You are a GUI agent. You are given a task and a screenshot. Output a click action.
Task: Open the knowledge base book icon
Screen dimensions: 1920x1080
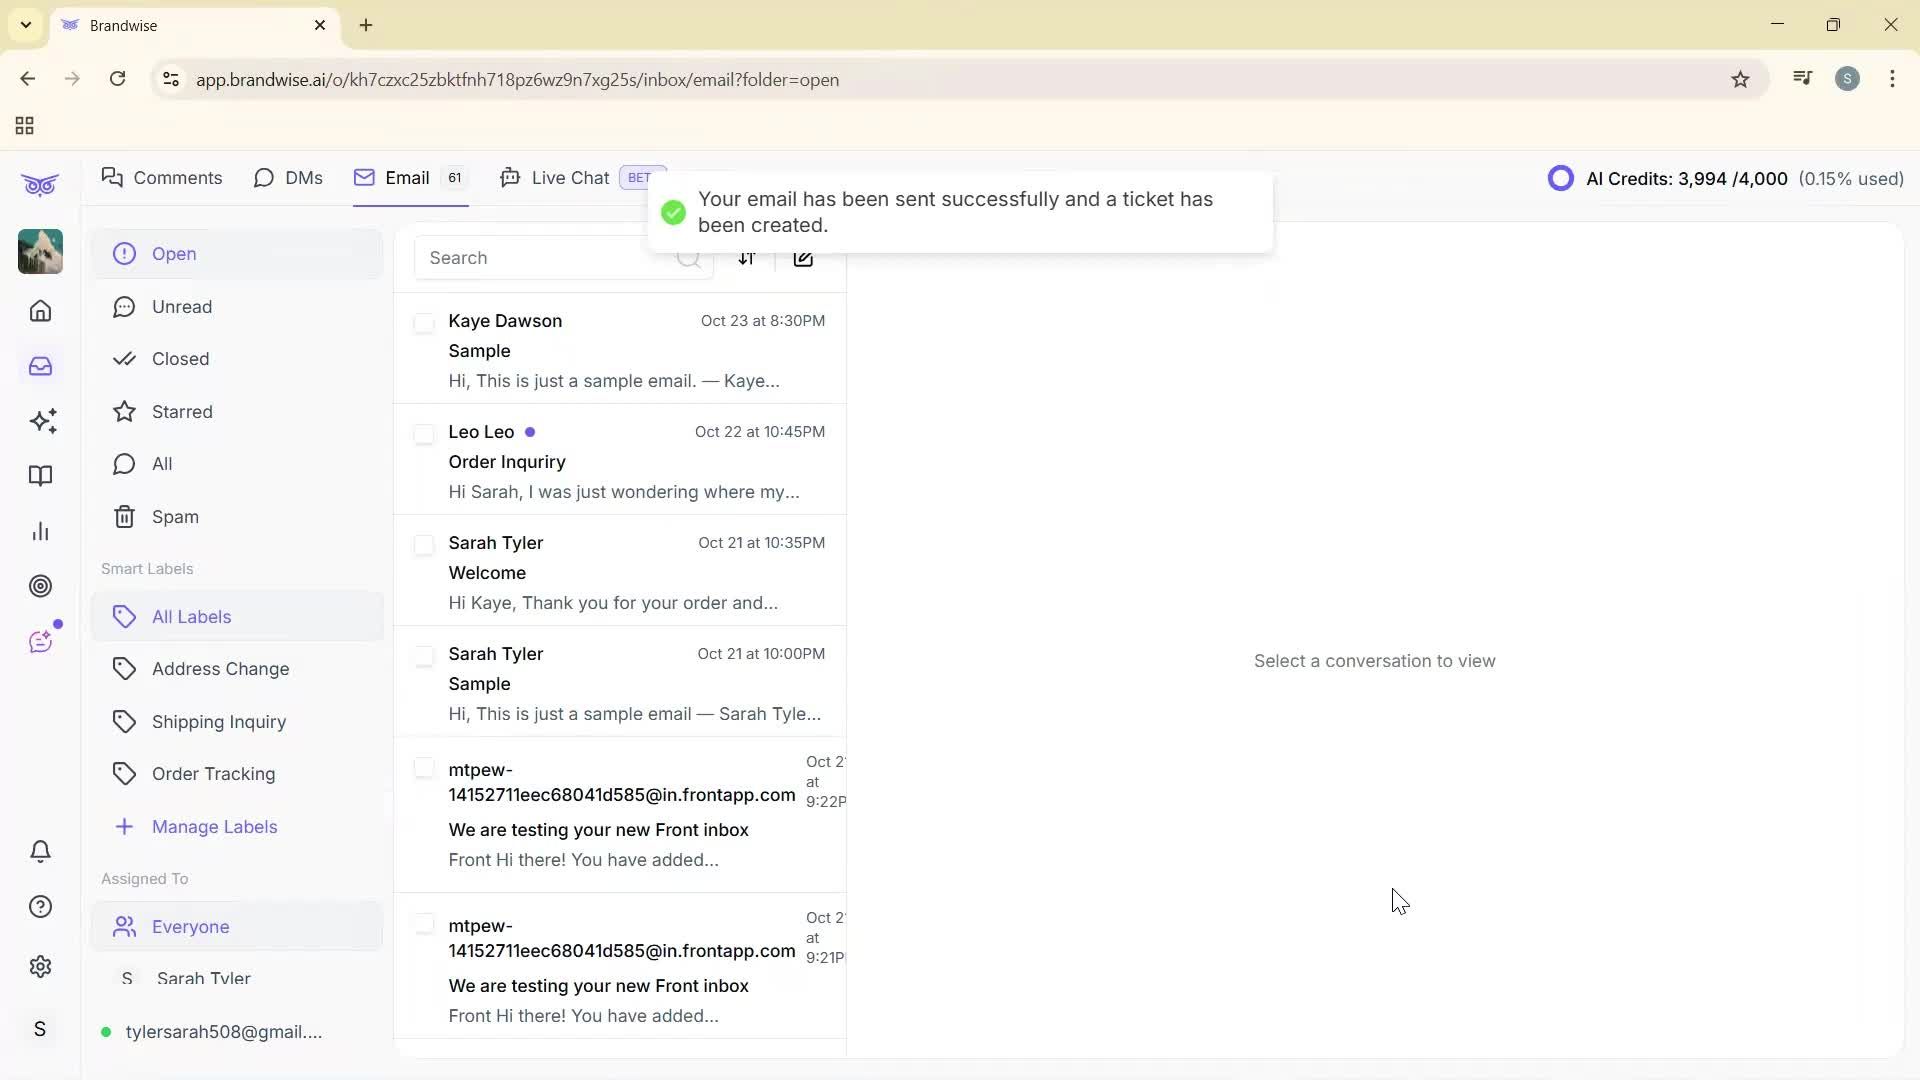point(40,476)
